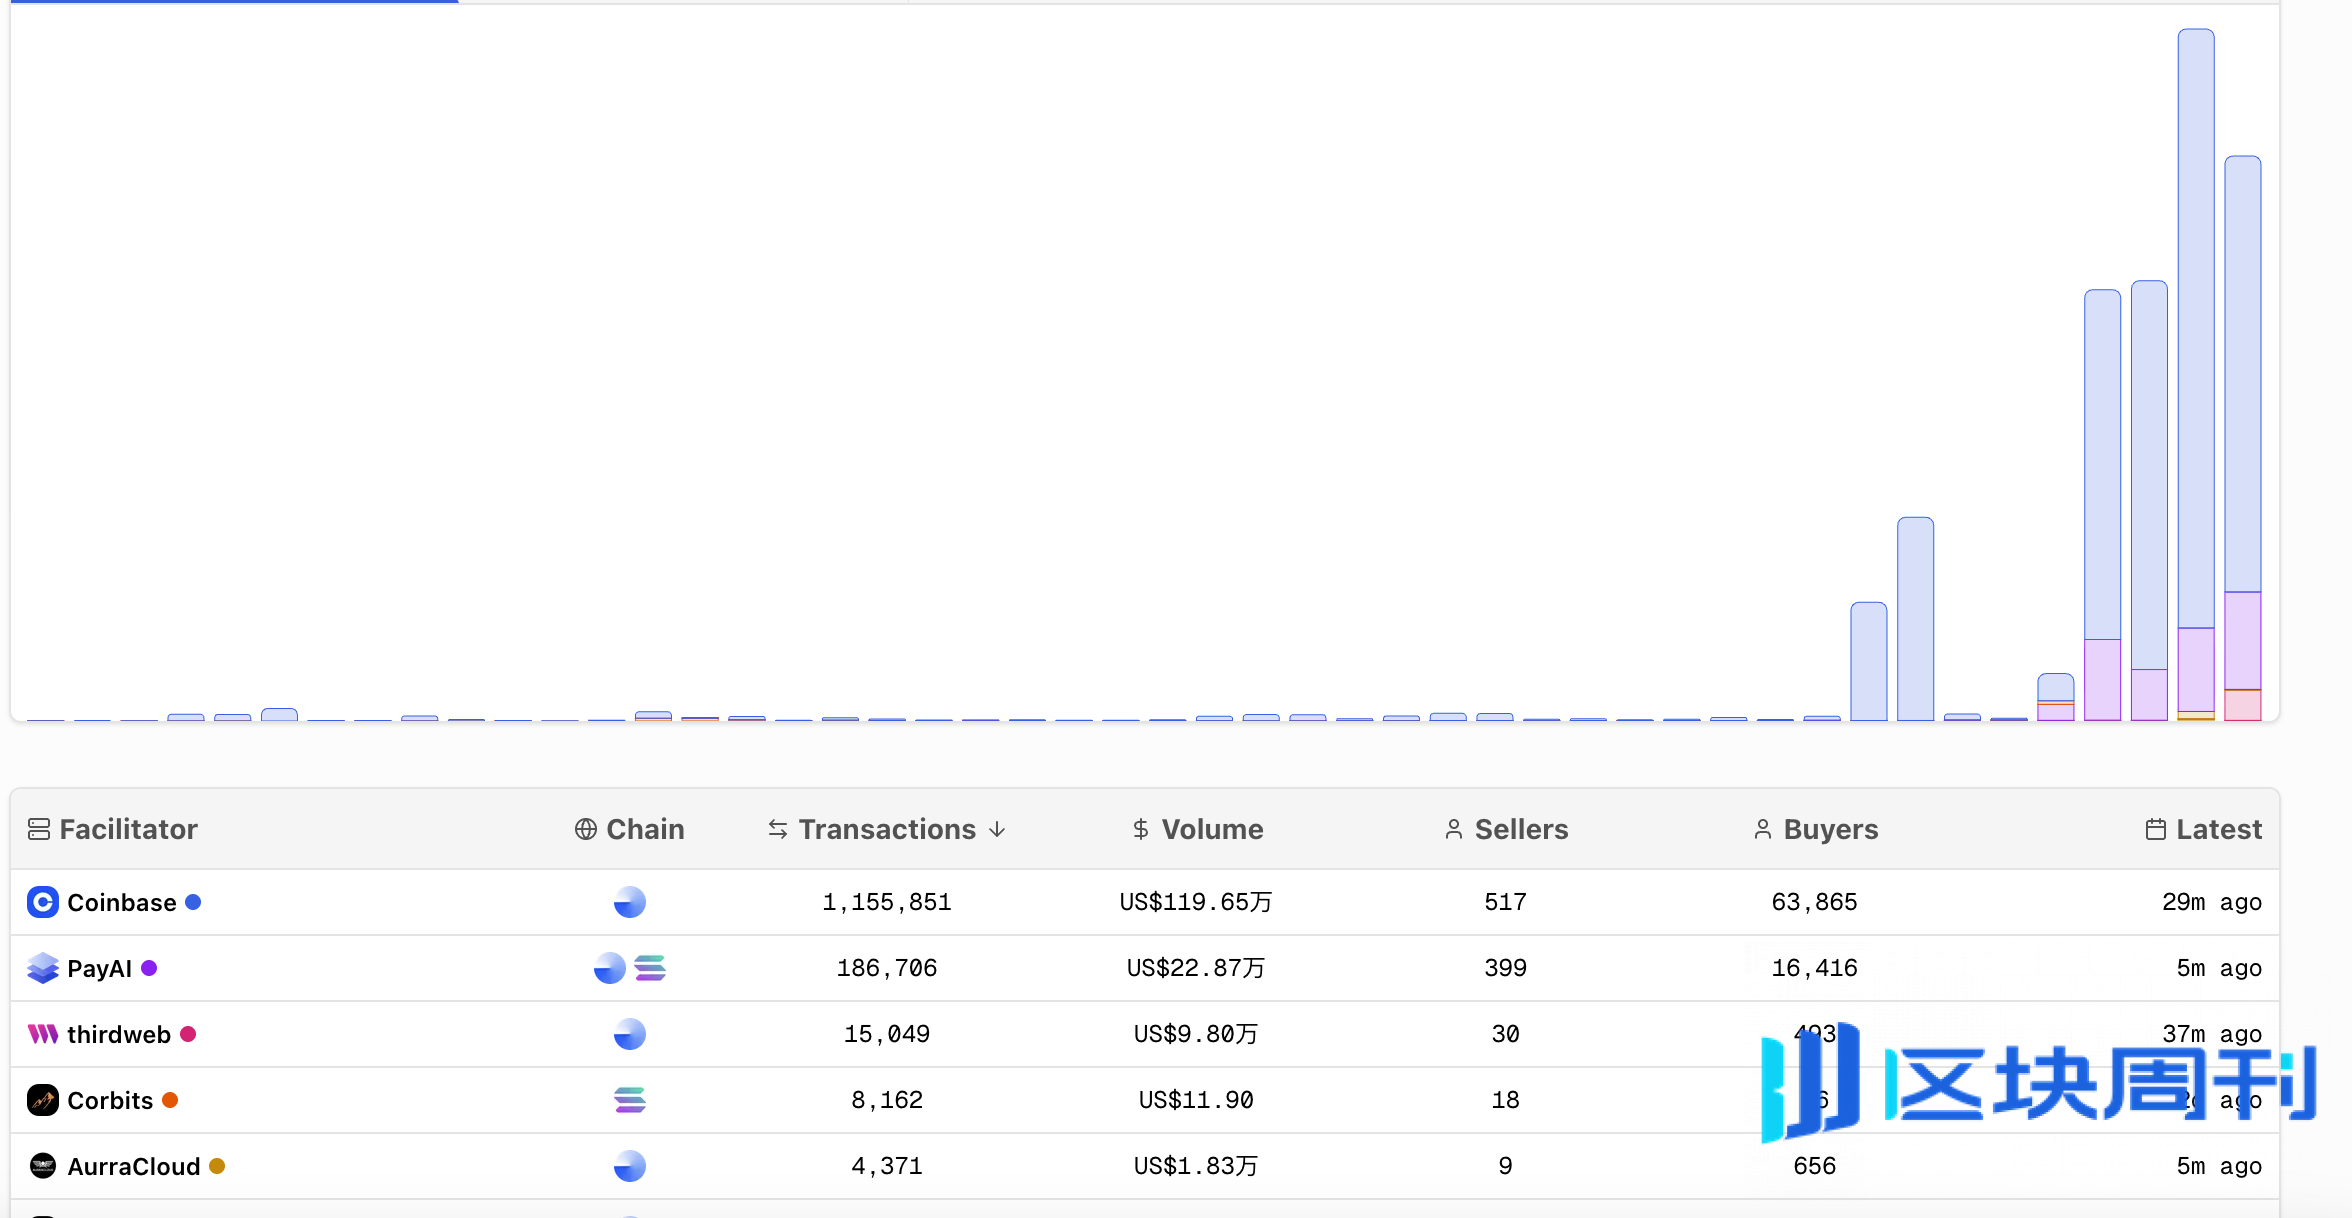Click the Coinbase logo icon
The width and height of the screenshot is (2352, 1218).
pos(42,902)
